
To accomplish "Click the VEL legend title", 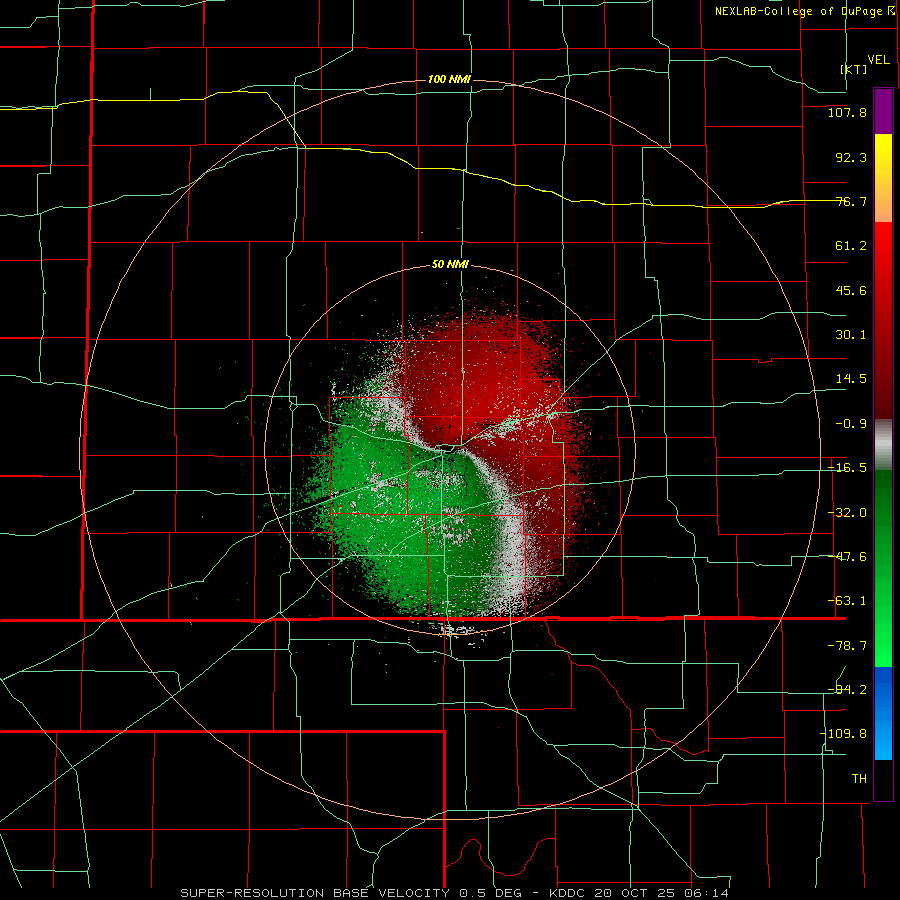I will click(x=878, y=60).
